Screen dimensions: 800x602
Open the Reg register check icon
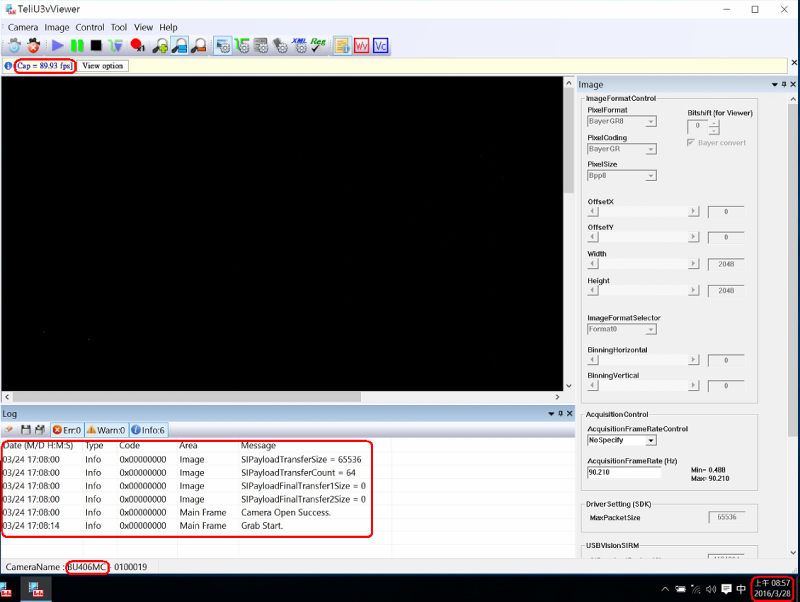click(318, 45)
